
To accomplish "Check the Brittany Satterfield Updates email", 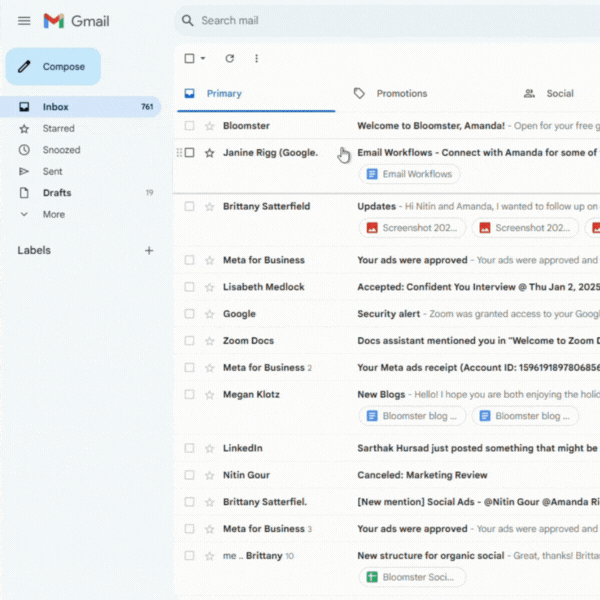I will pos(189,207).
